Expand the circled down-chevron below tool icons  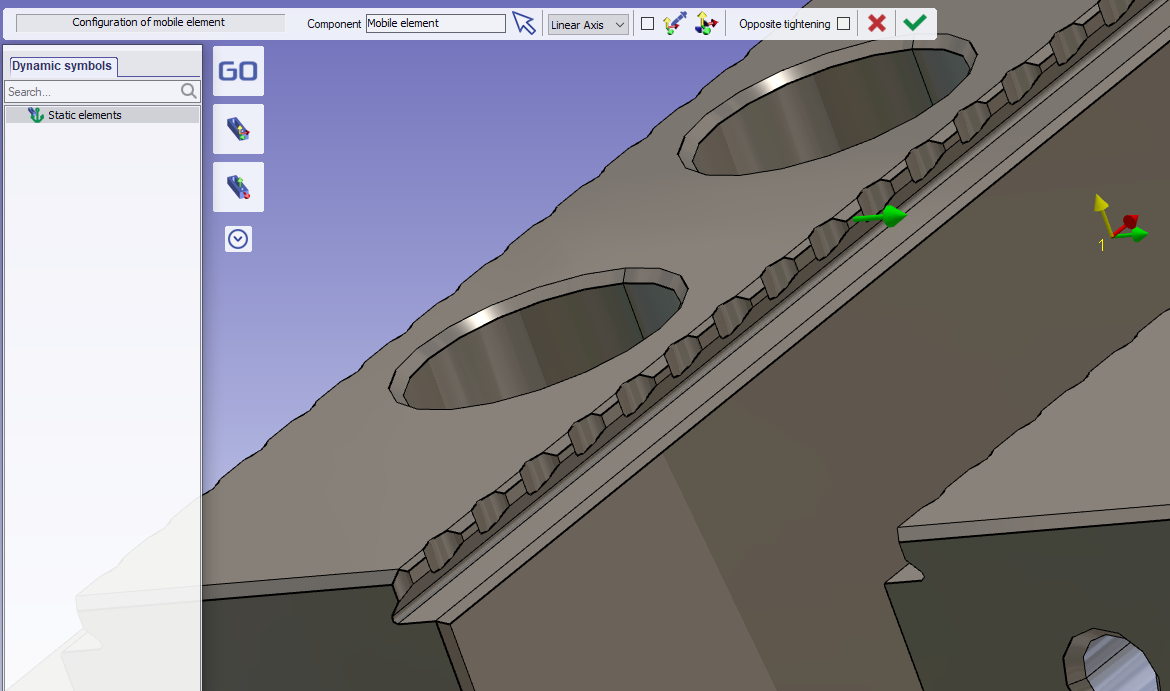pyautogui.click(x=238, y=239)
